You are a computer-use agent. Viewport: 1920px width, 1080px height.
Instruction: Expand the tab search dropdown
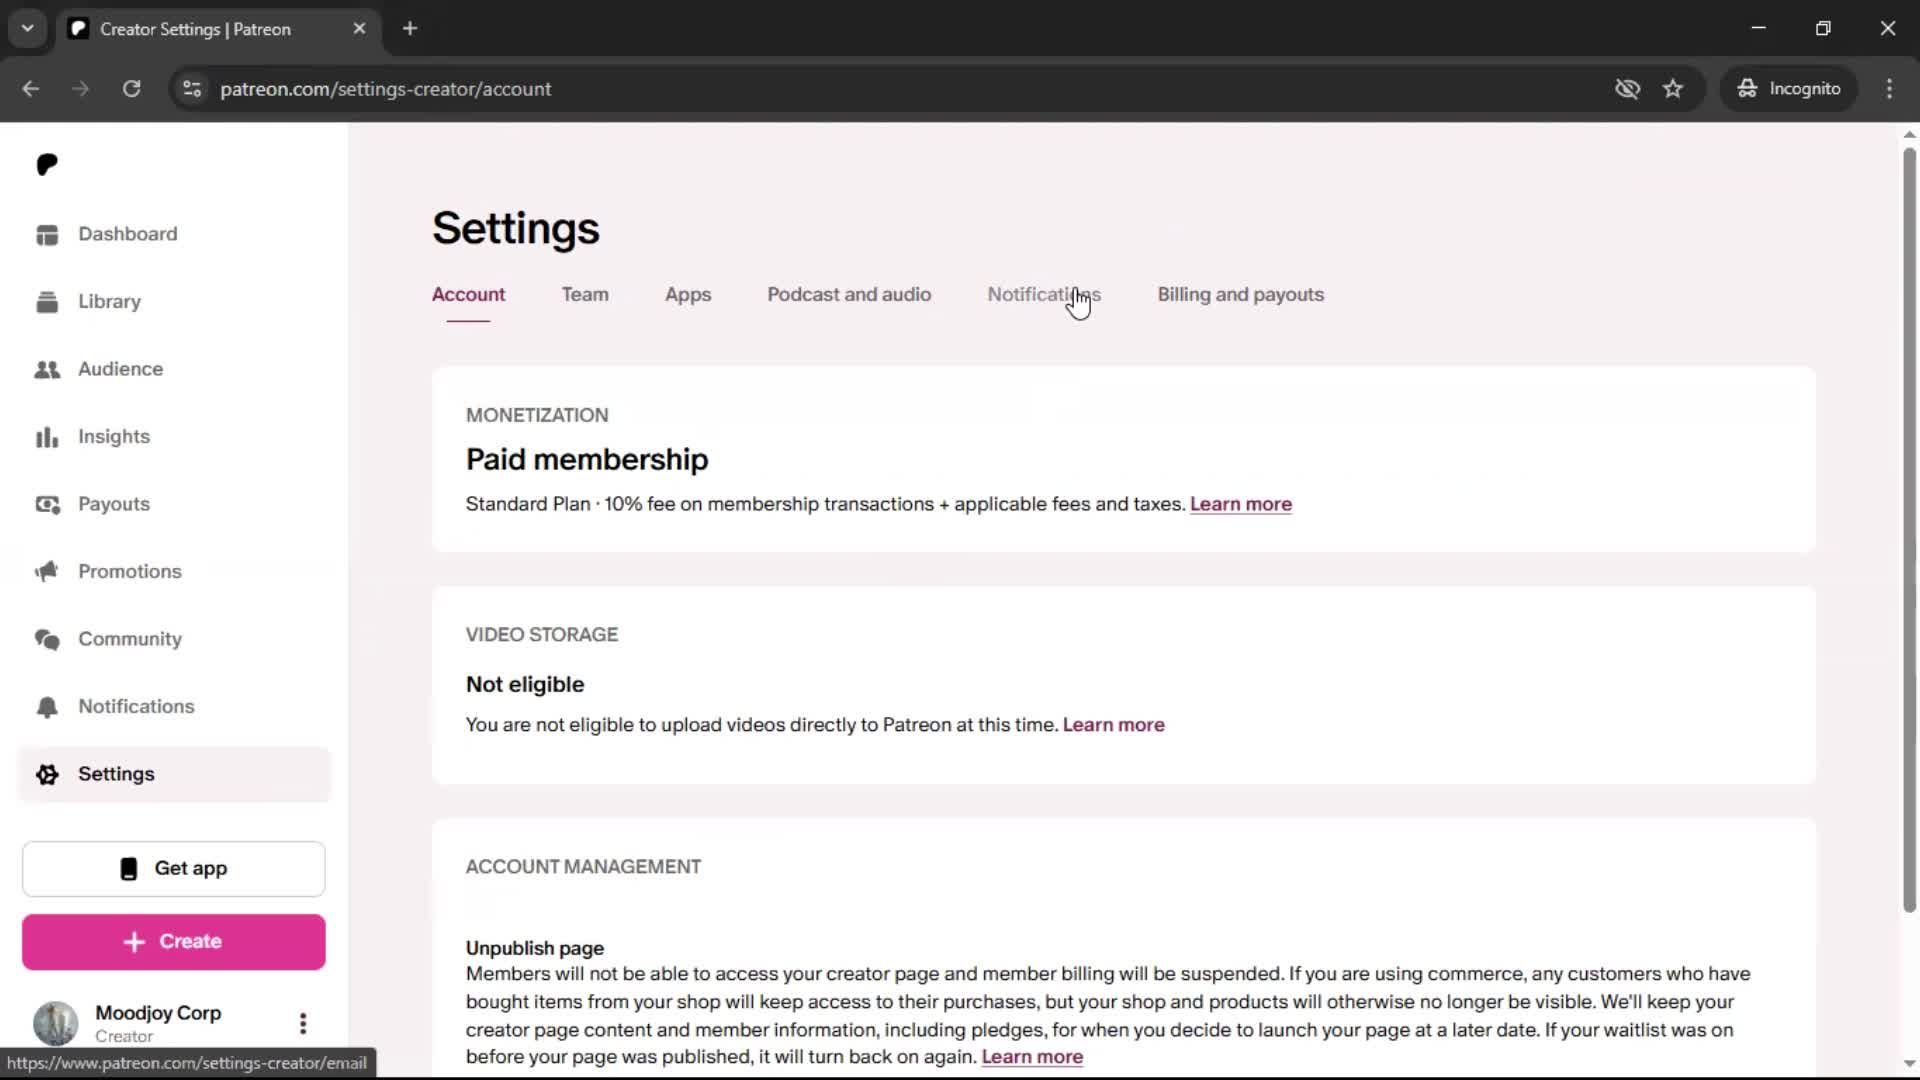pyautogui.click(x=28, y=29)
